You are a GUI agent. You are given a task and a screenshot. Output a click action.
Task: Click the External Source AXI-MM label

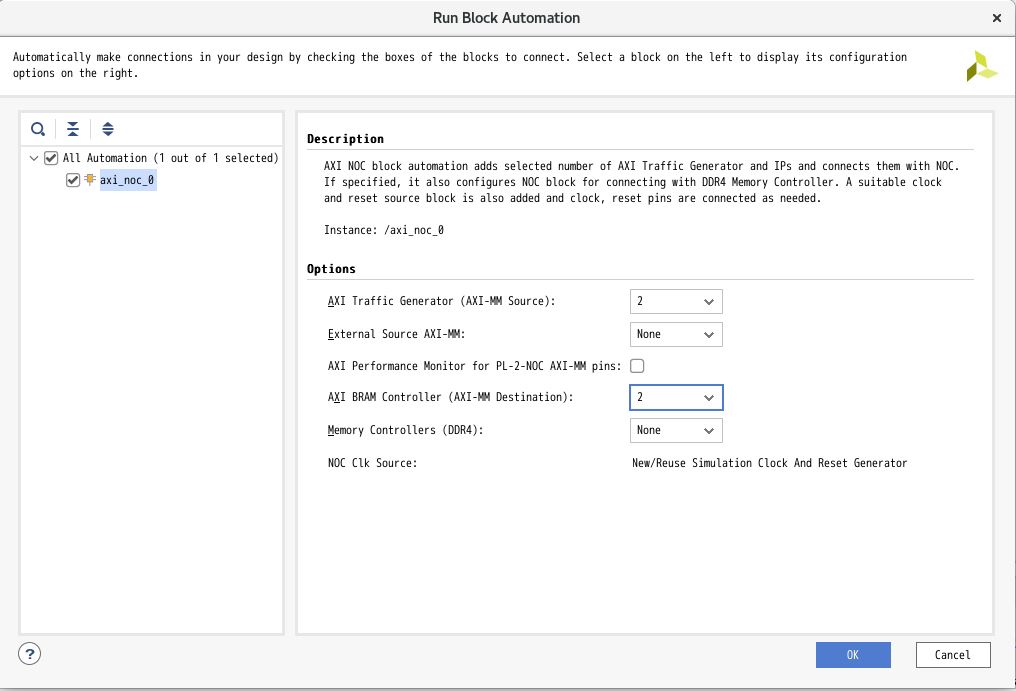397,334
